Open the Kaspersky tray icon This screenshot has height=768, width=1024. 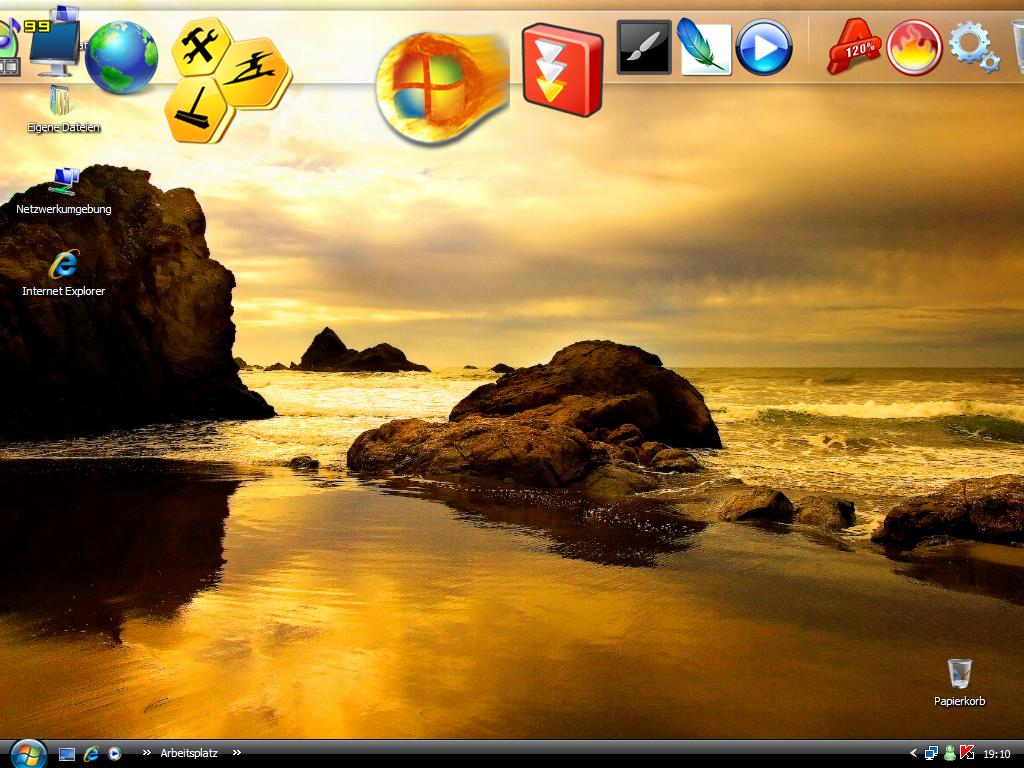pyautogui.click(x=967, y=754)
